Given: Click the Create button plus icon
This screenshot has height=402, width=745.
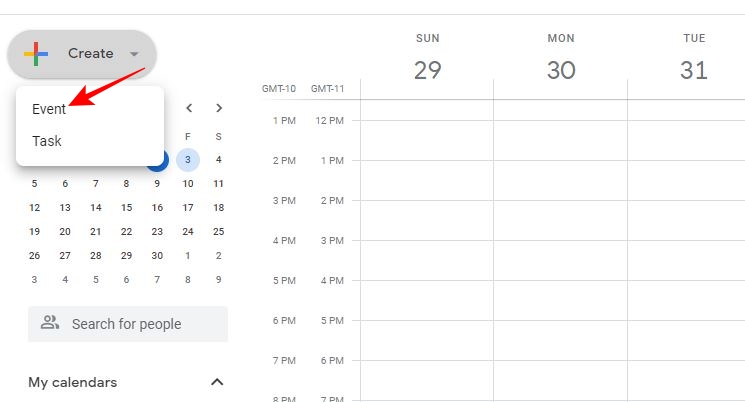Looking at the screenshot, I should [x=37, y=54].
